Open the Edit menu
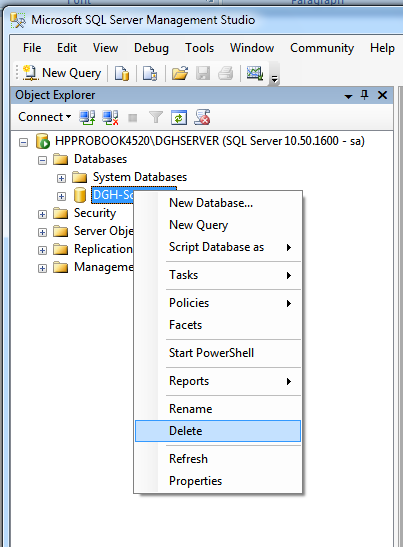The image size is (403, 547). point(67,48)
